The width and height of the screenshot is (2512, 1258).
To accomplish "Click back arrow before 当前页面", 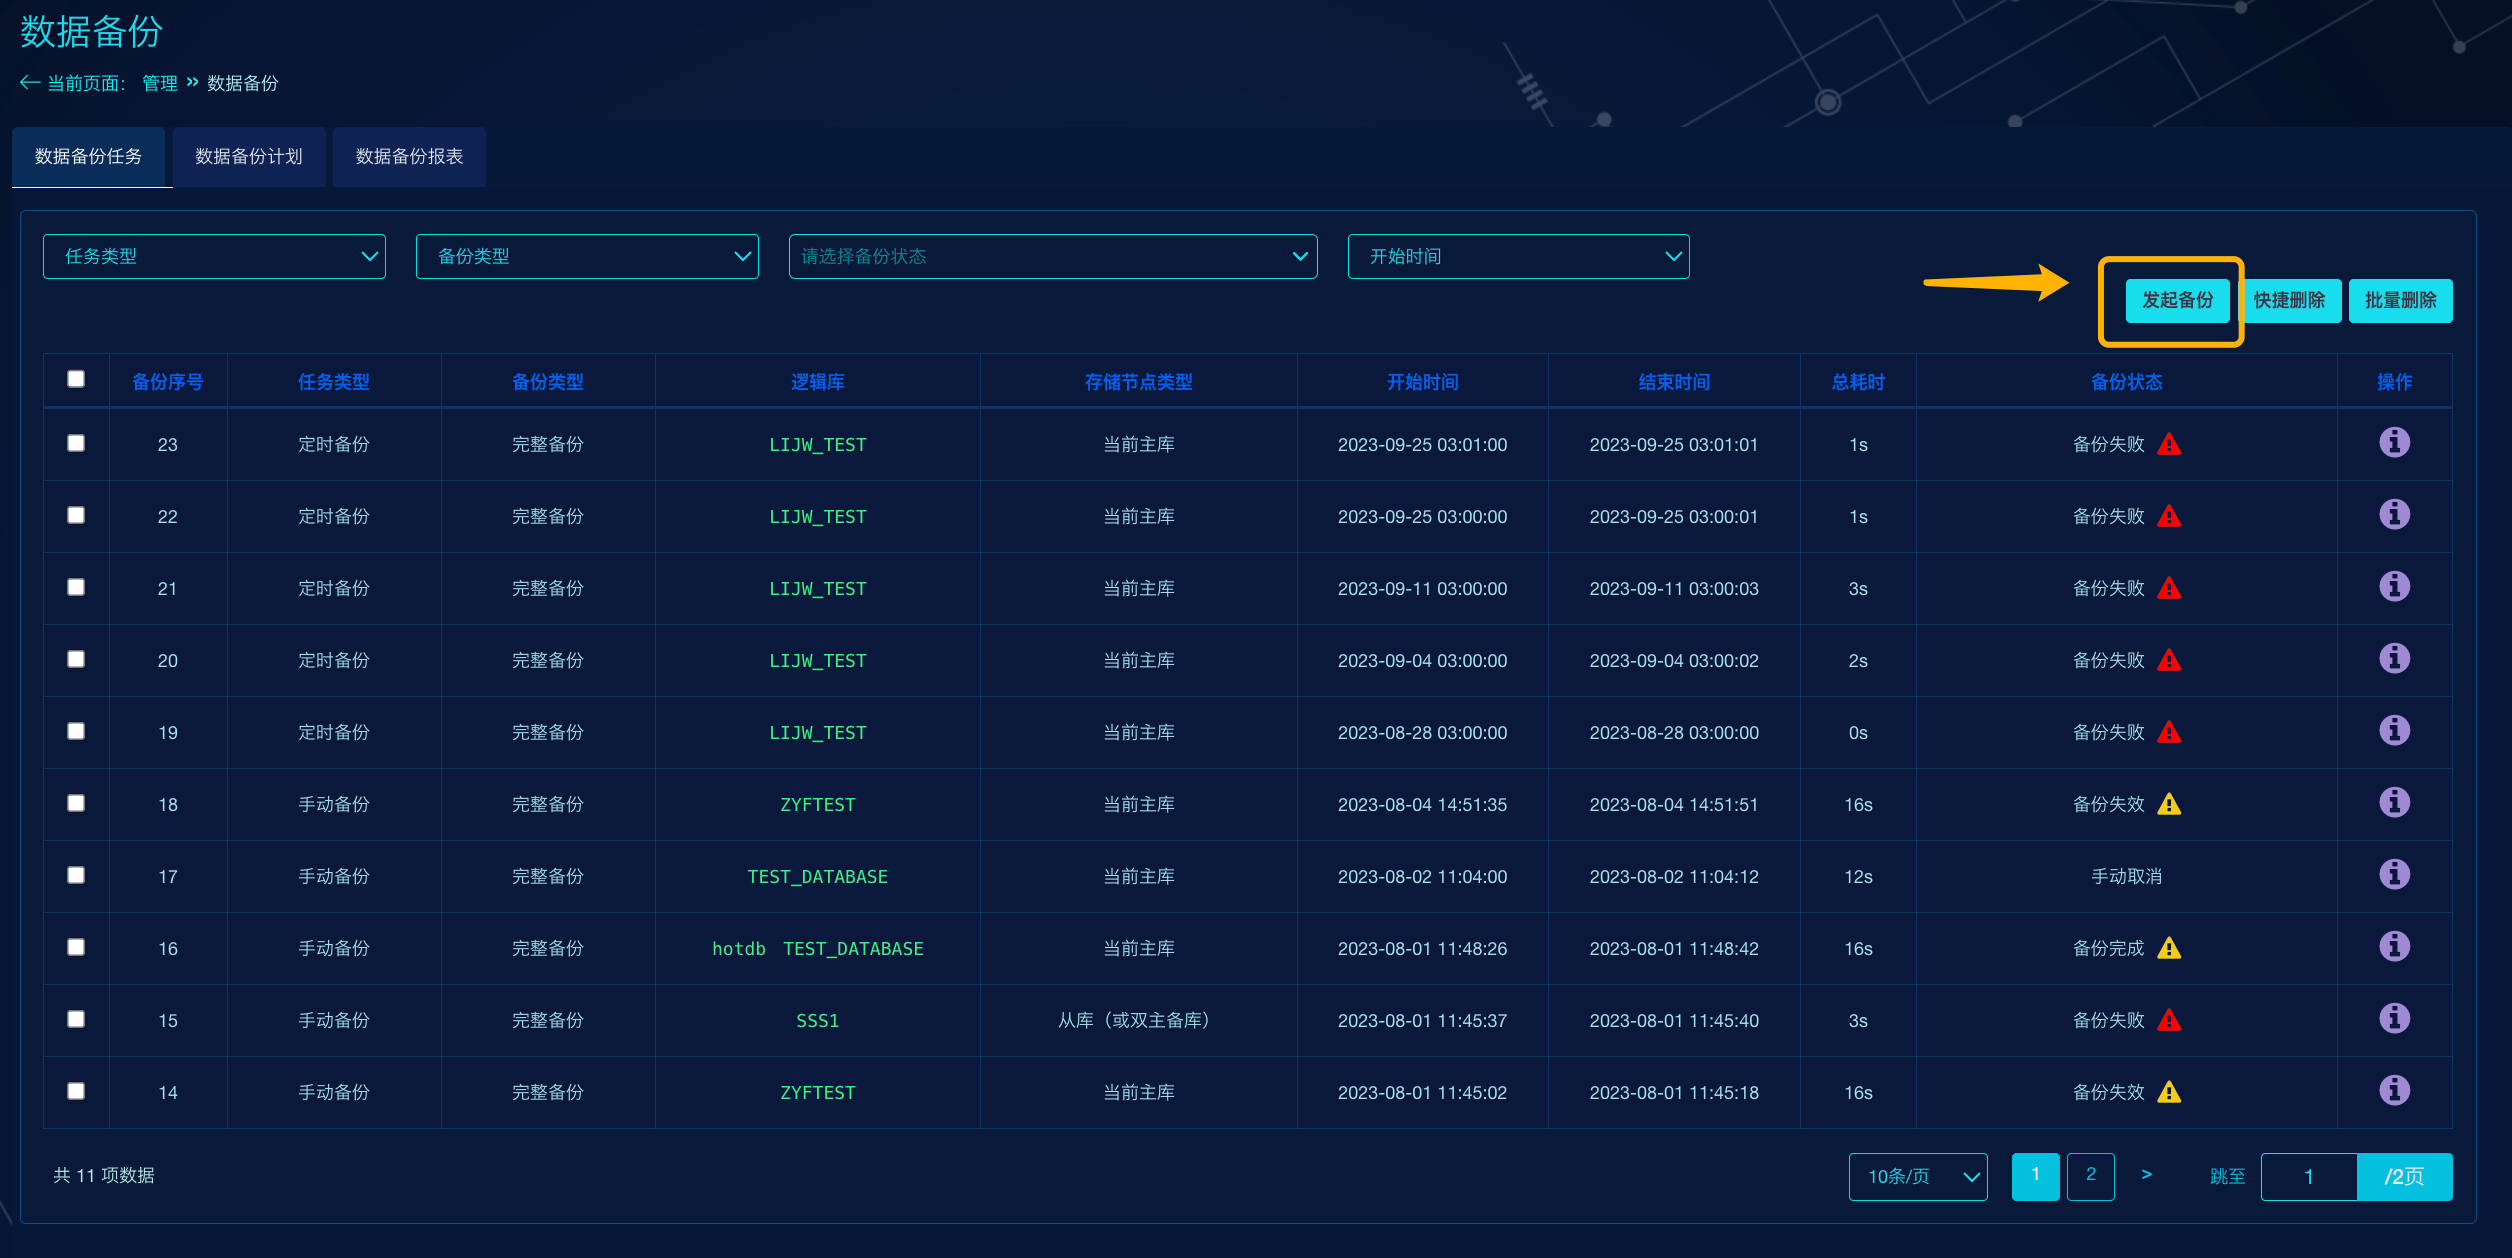I will pos(30,83).
